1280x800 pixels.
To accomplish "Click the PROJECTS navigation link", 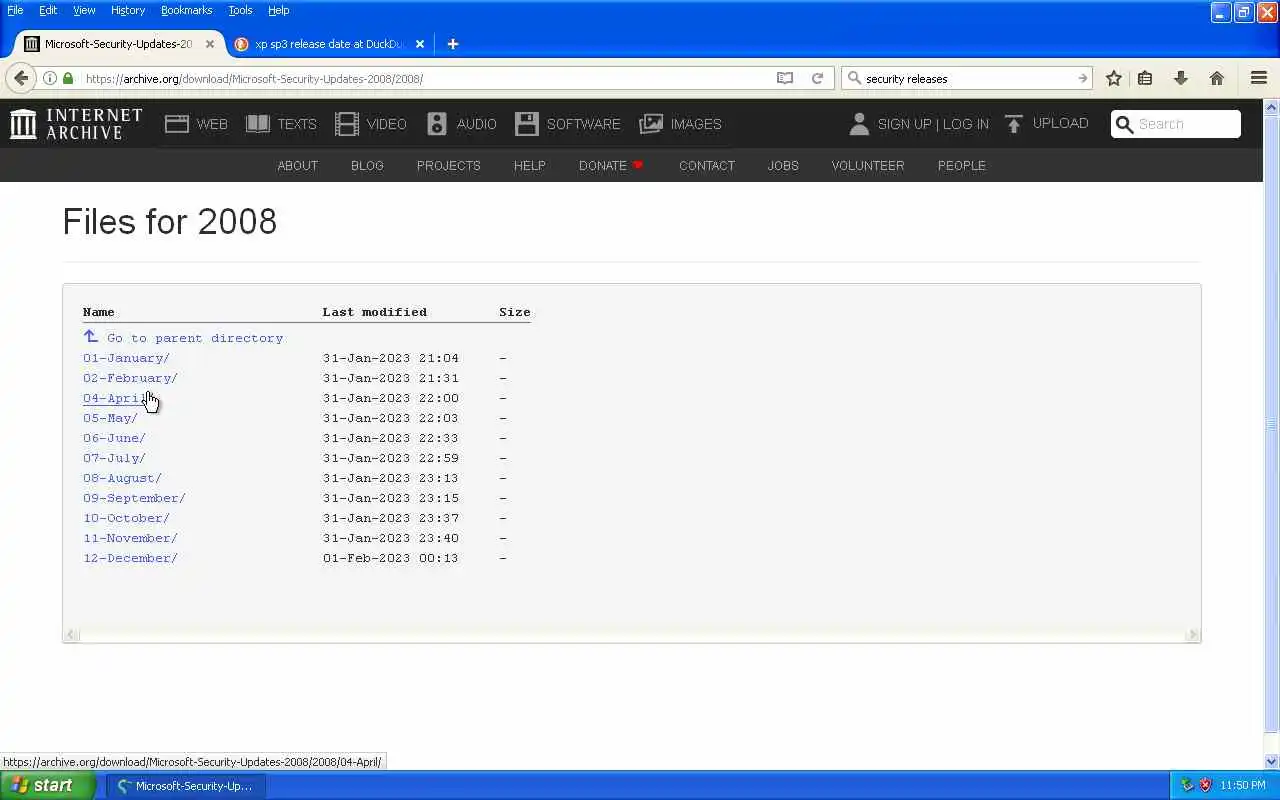I will [448, 166].
